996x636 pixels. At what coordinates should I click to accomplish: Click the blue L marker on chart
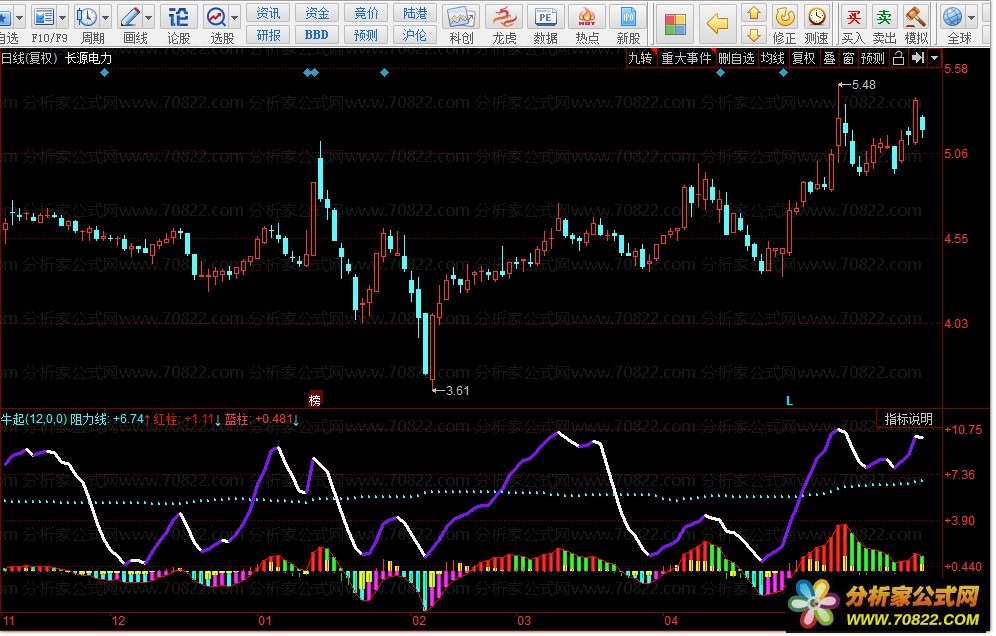click(x=790, y=401)
